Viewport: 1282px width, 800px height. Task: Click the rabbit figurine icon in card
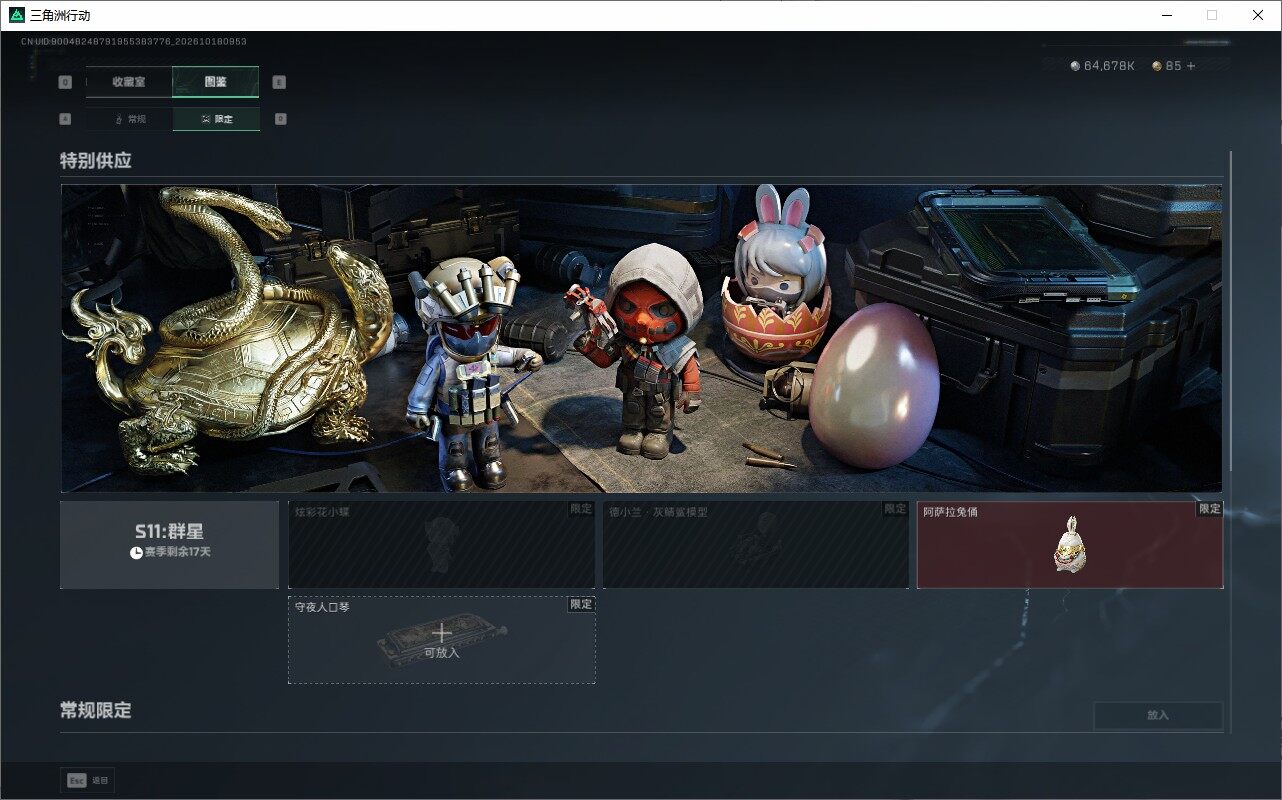(x=1070, y=545)
